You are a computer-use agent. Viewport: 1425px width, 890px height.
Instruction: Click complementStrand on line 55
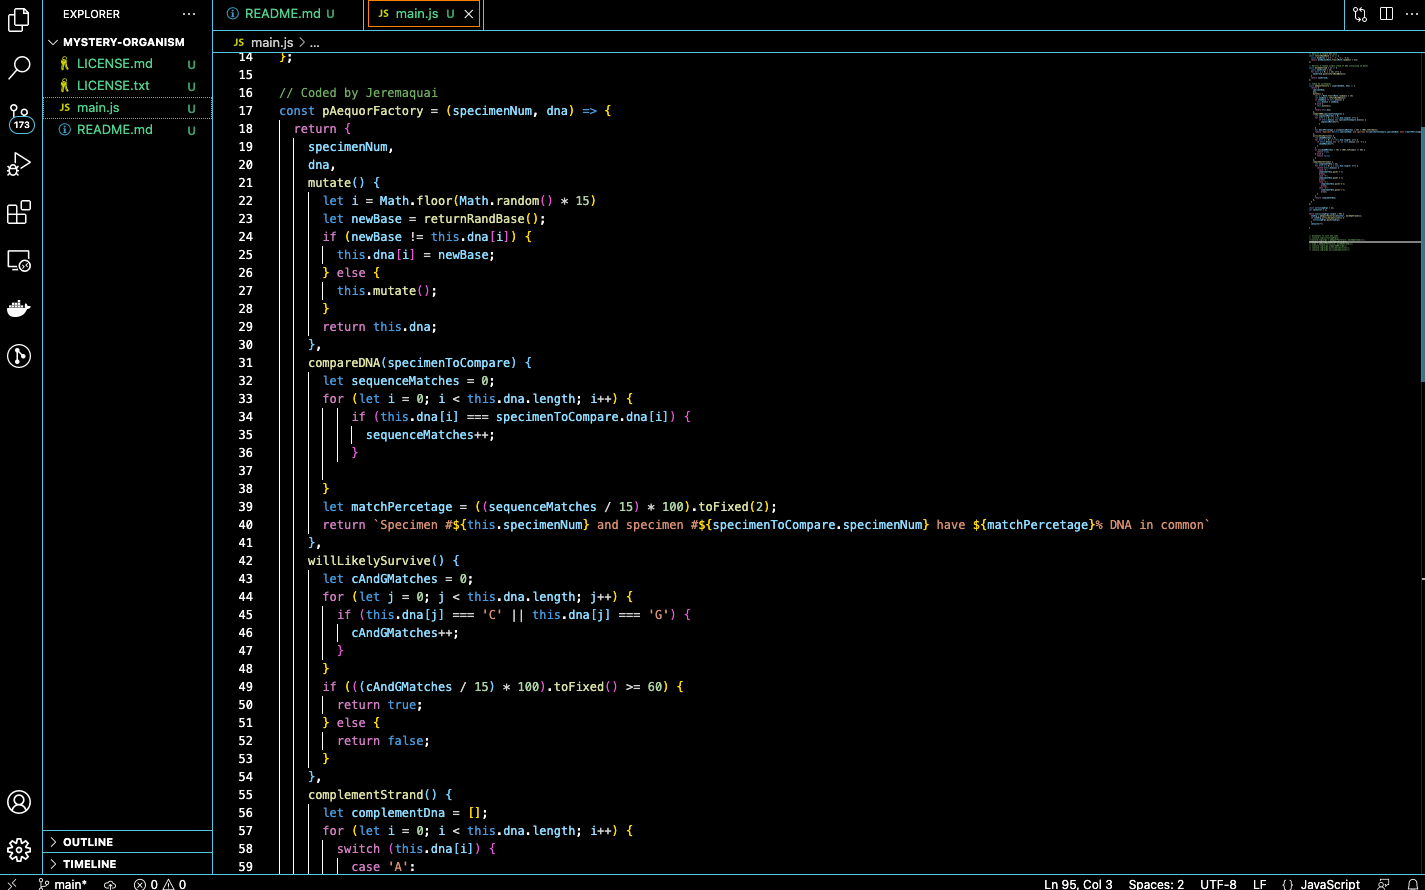point(365,795)
